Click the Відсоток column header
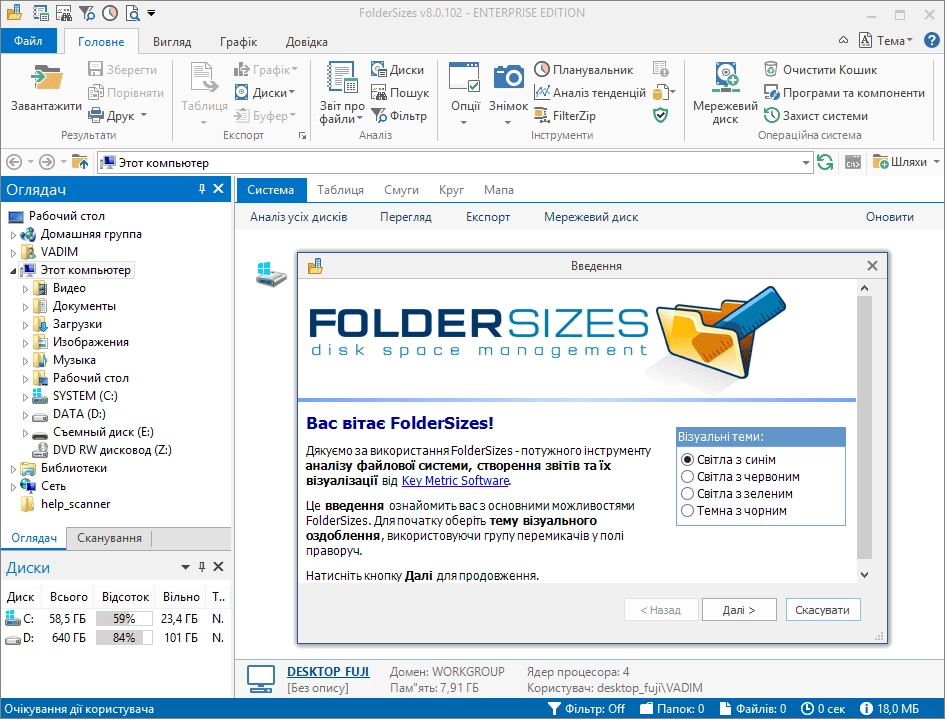Image resolution: width=945 pixels, height=719 pixels. (125, 597)
